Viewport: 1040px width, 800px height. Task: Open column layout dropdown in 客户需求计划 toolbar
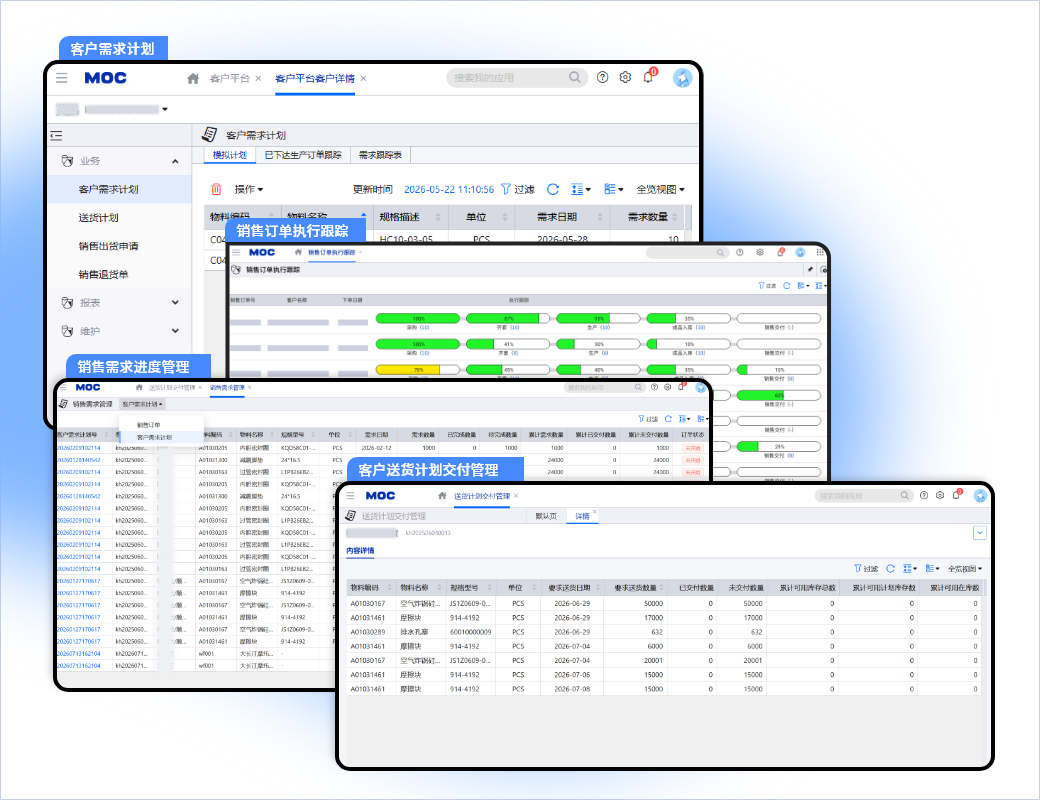(614, 189)
